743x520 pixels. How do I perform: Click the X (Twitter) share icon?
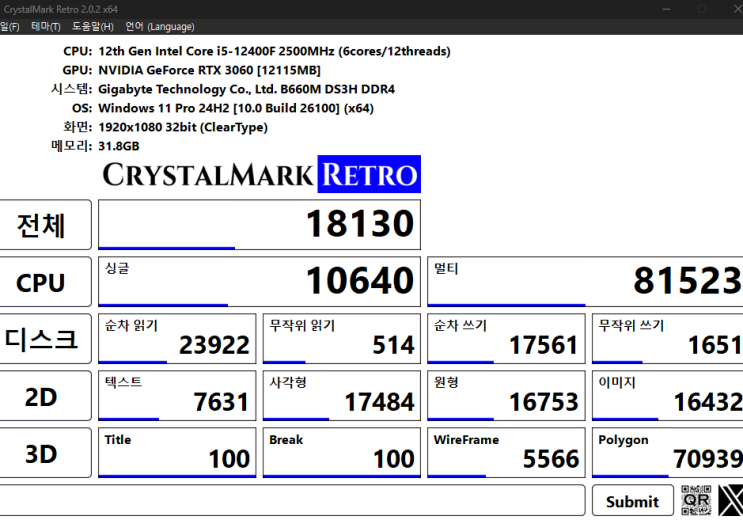click(x=730, y=500)
